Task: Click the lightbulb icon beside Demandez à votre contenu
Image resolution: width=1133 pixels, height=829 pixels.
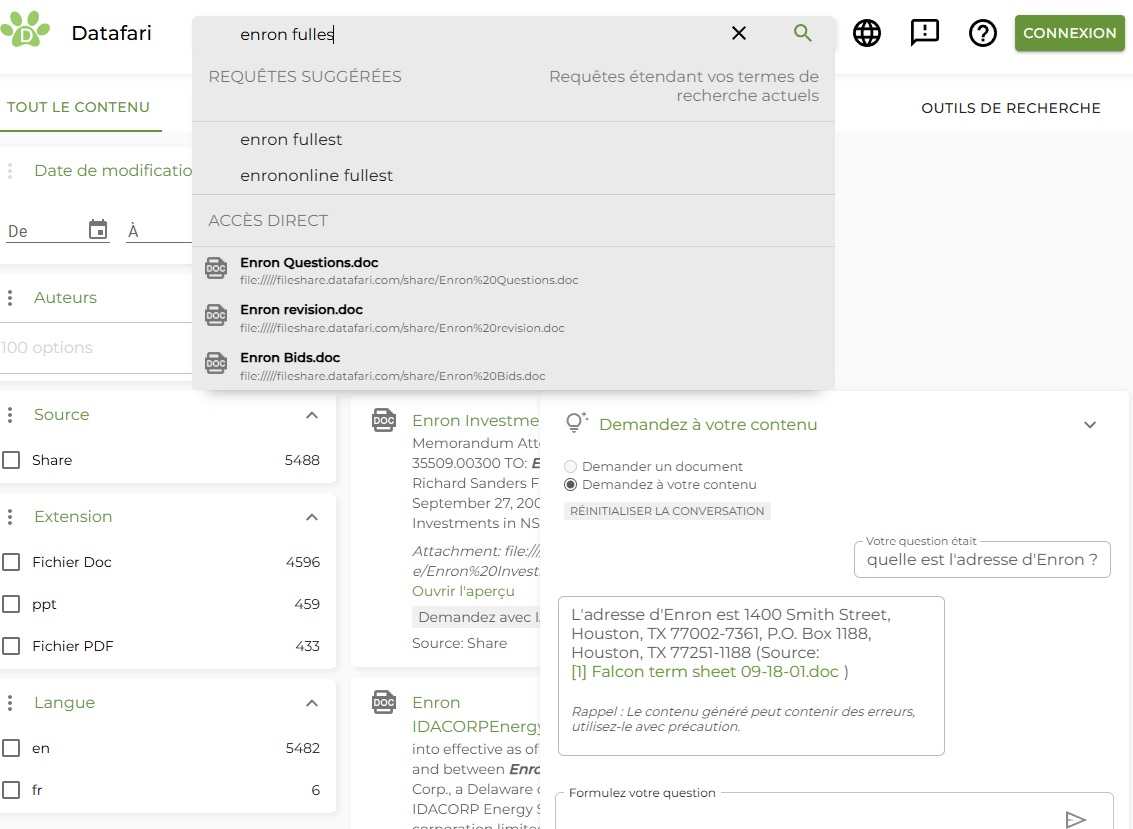Action: coord(576,423)
